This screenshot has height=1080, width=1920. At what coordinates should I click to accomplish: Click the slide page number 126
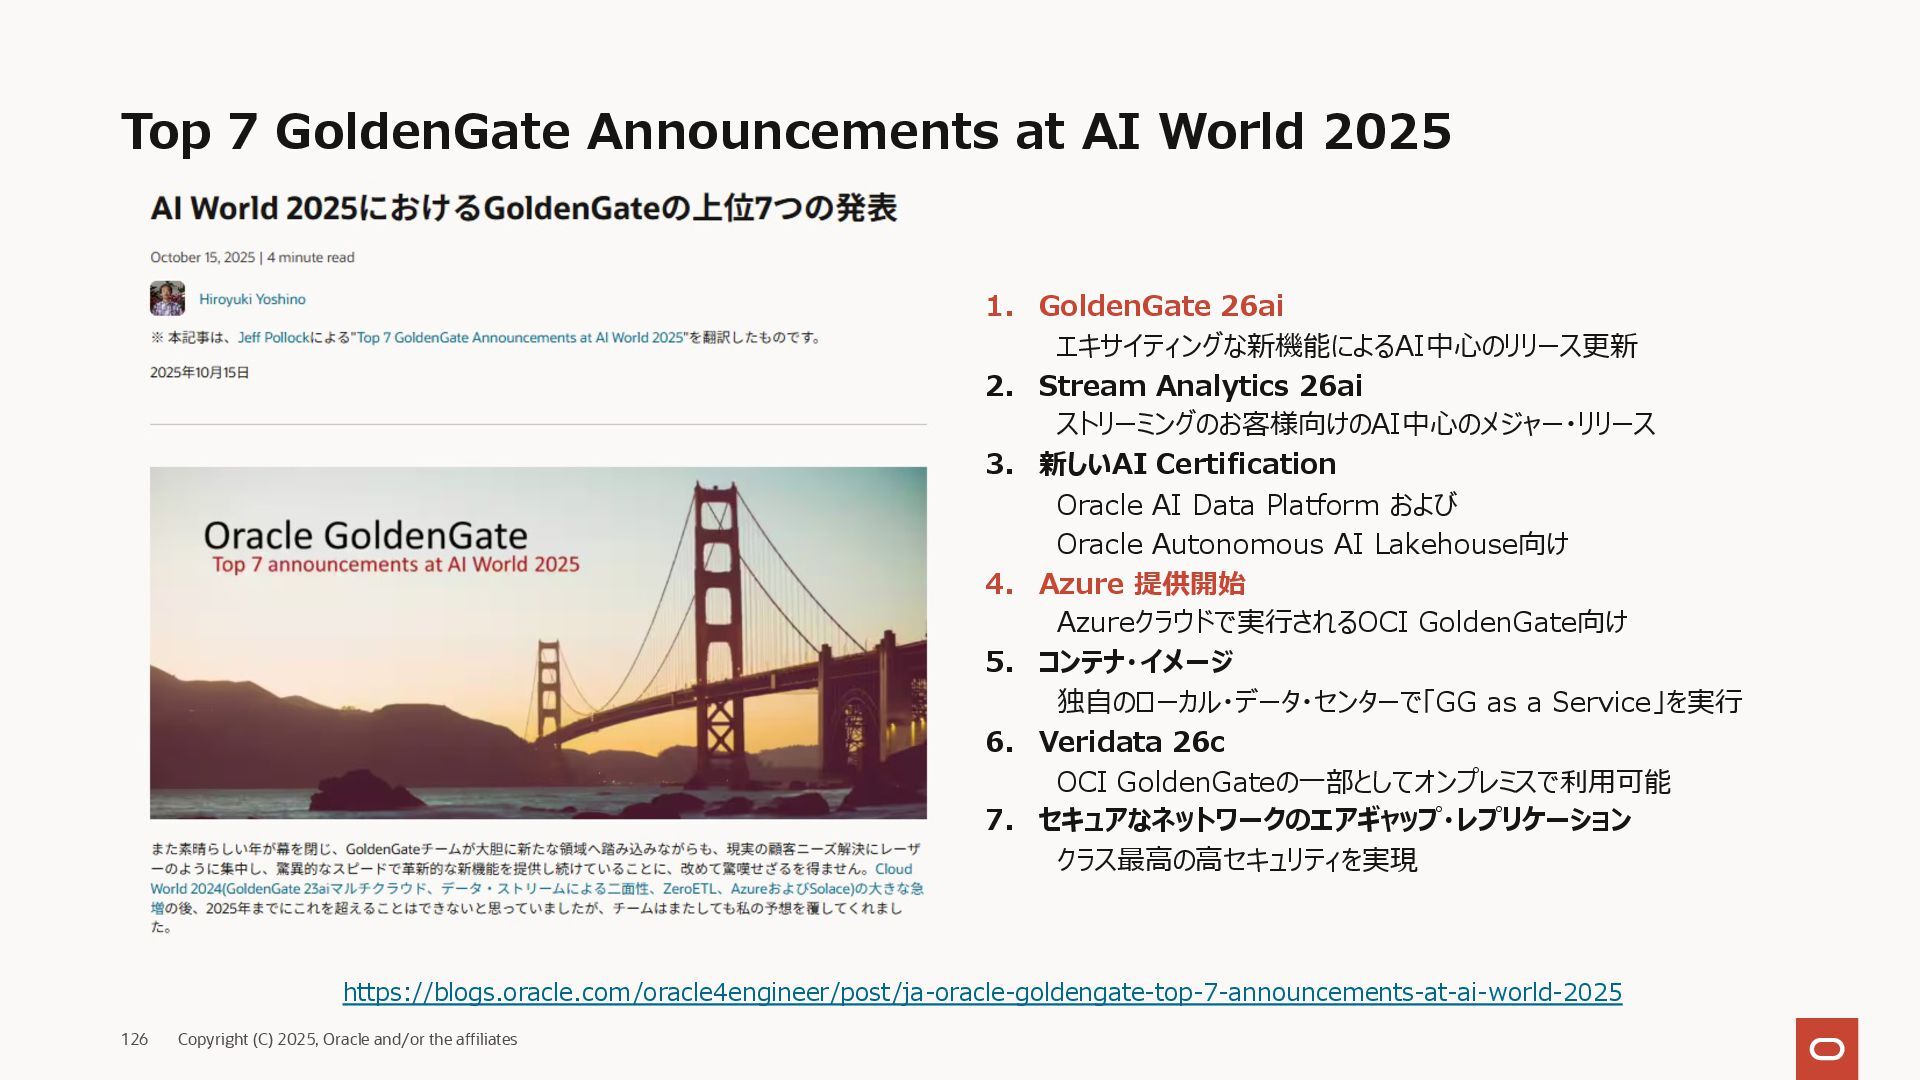[x=134, y=1039]
